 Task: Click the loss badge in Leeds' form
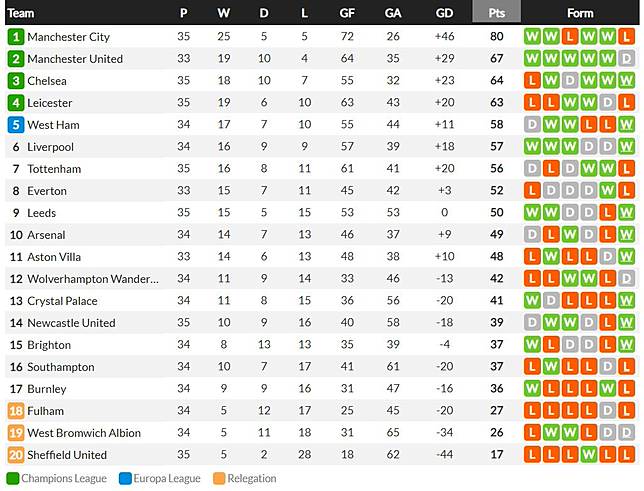(608, 213)
